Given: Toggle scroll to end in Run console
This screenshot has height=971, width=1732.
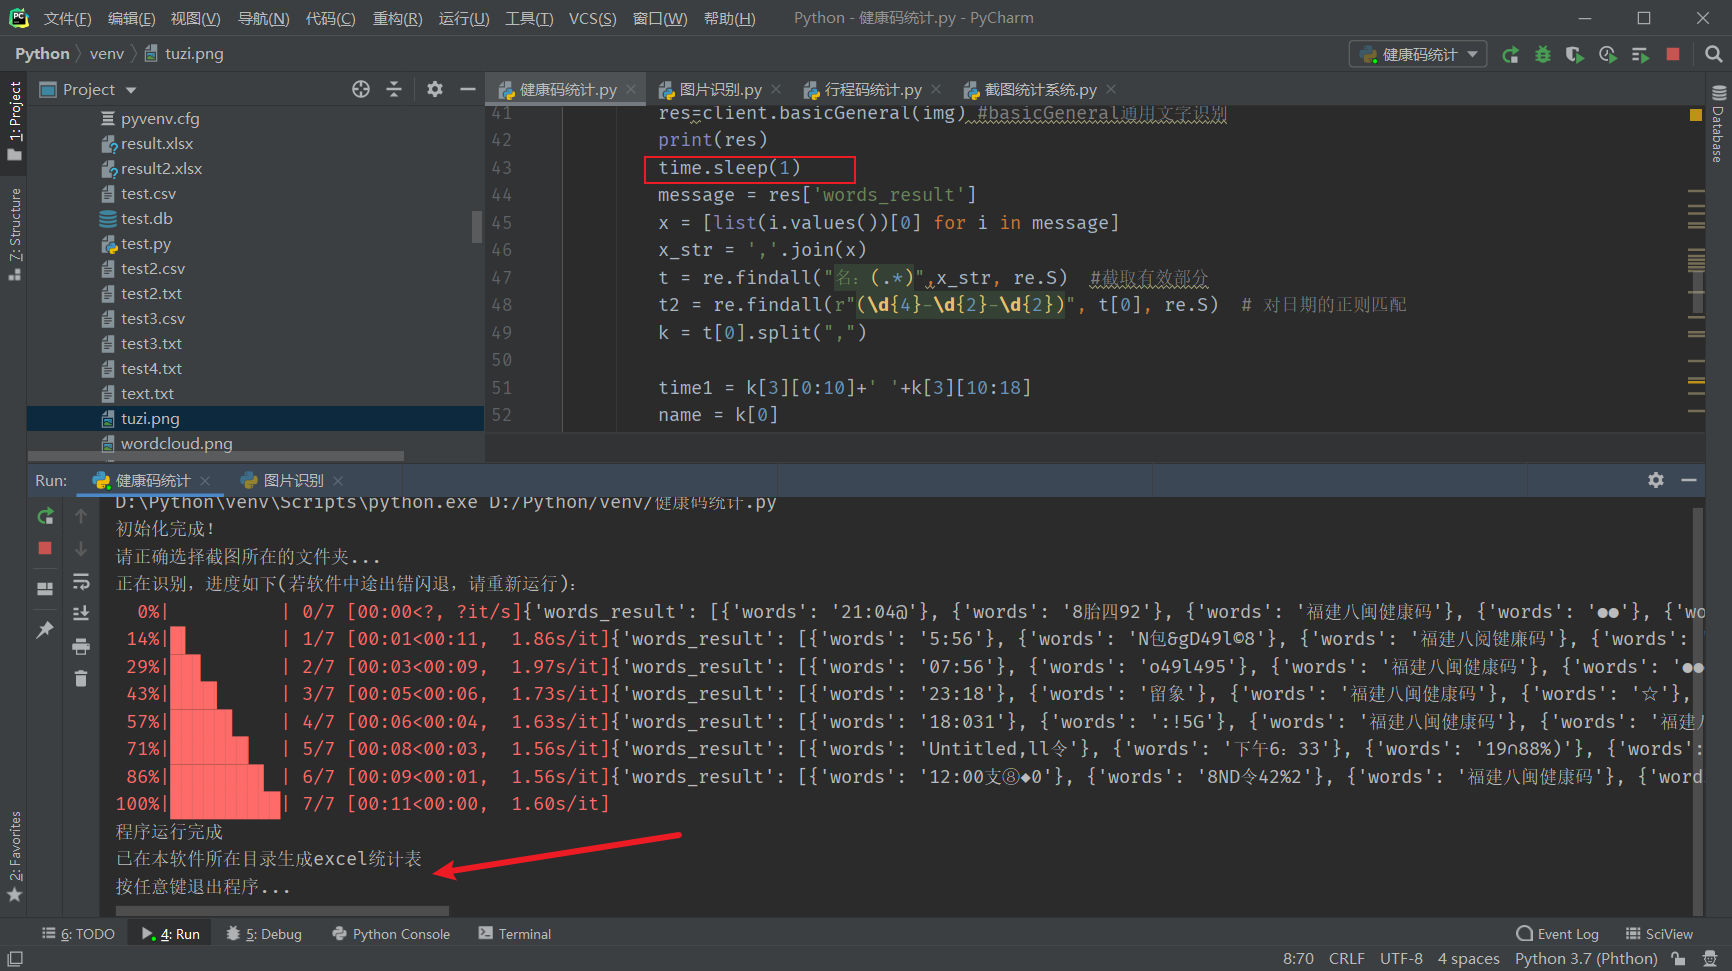Looking at the screenshot, I should point(81,613).
